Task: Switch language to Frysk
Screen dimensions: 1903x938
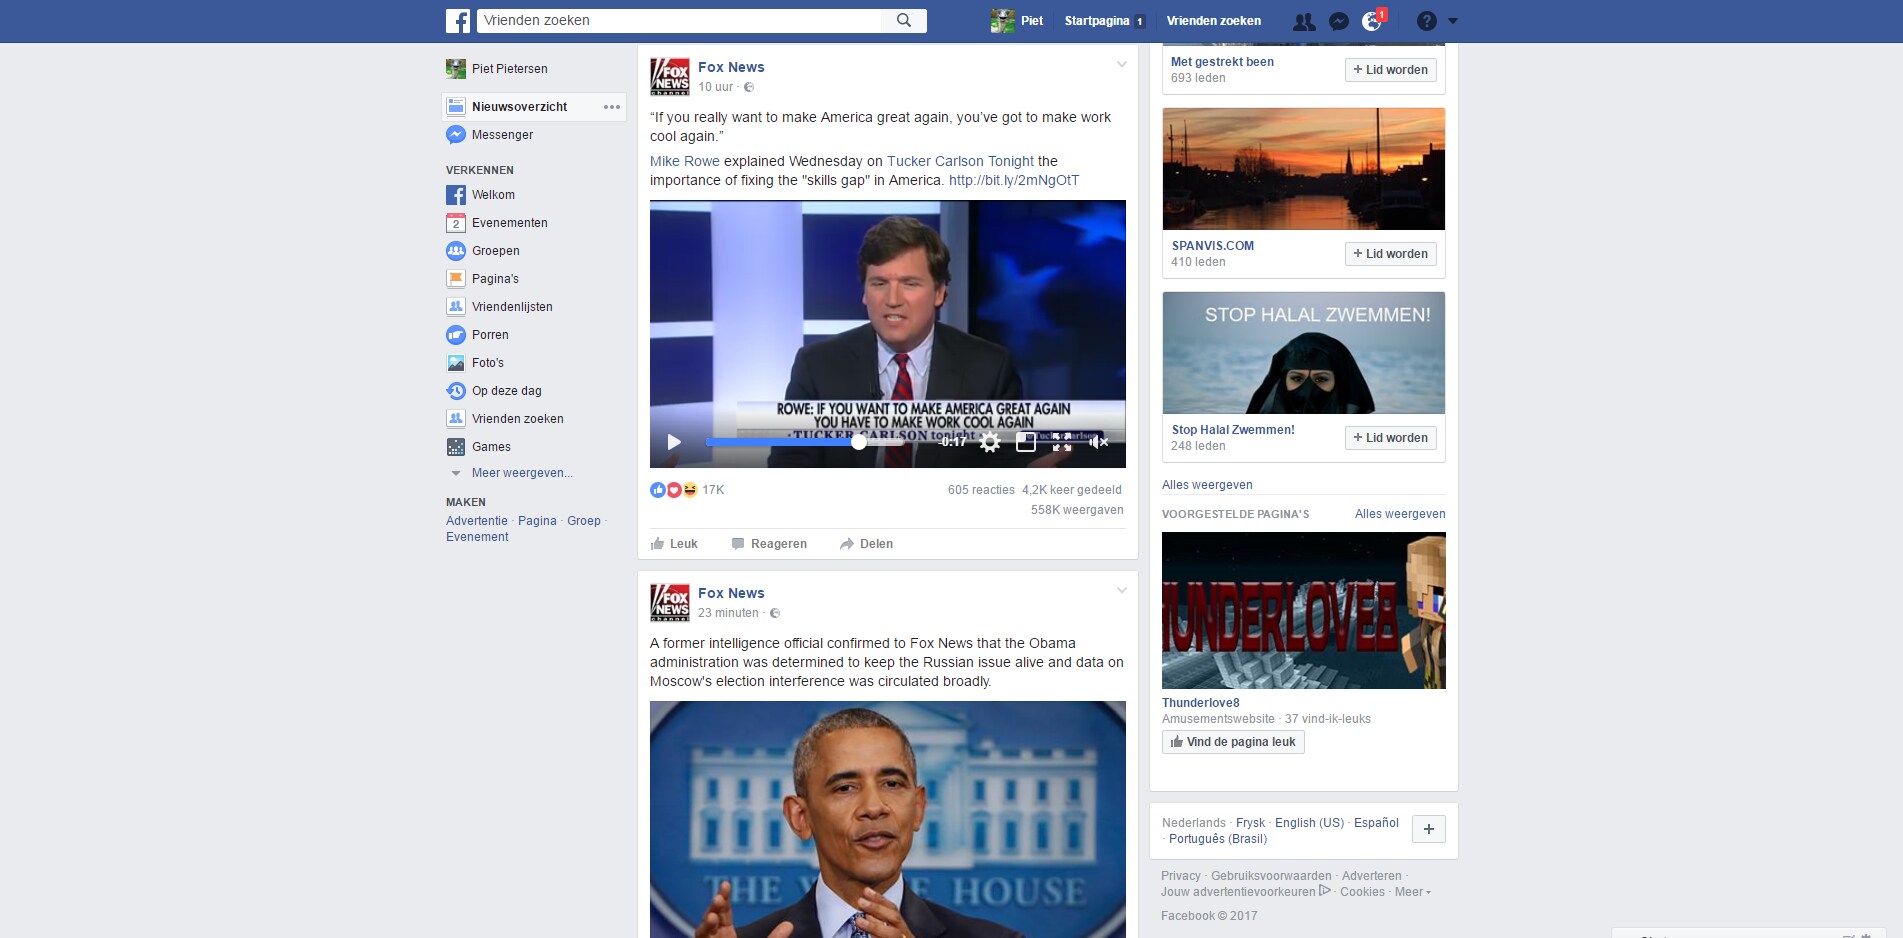Action: (x=1250, y=823)
